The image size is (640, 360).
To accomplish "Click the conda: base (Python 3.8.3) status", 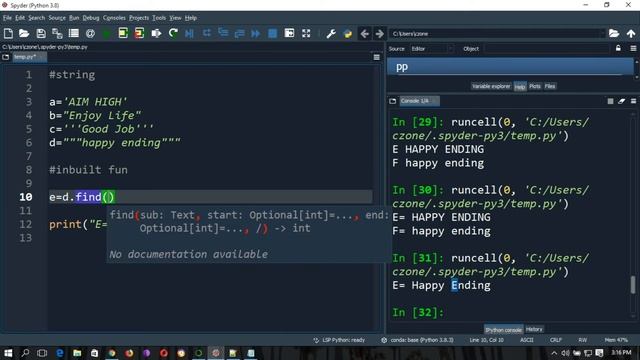I will (418, 340).
